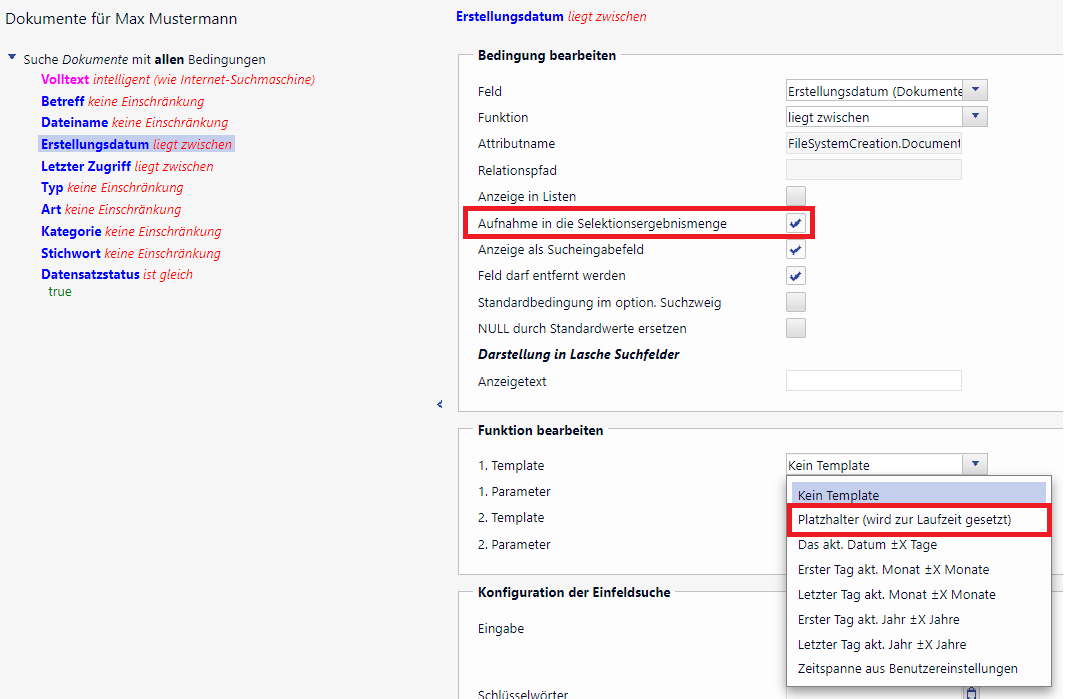Enable the 'Anzeige in Listen' checkbox
1065x699 pixels.
tap(796, 196)
